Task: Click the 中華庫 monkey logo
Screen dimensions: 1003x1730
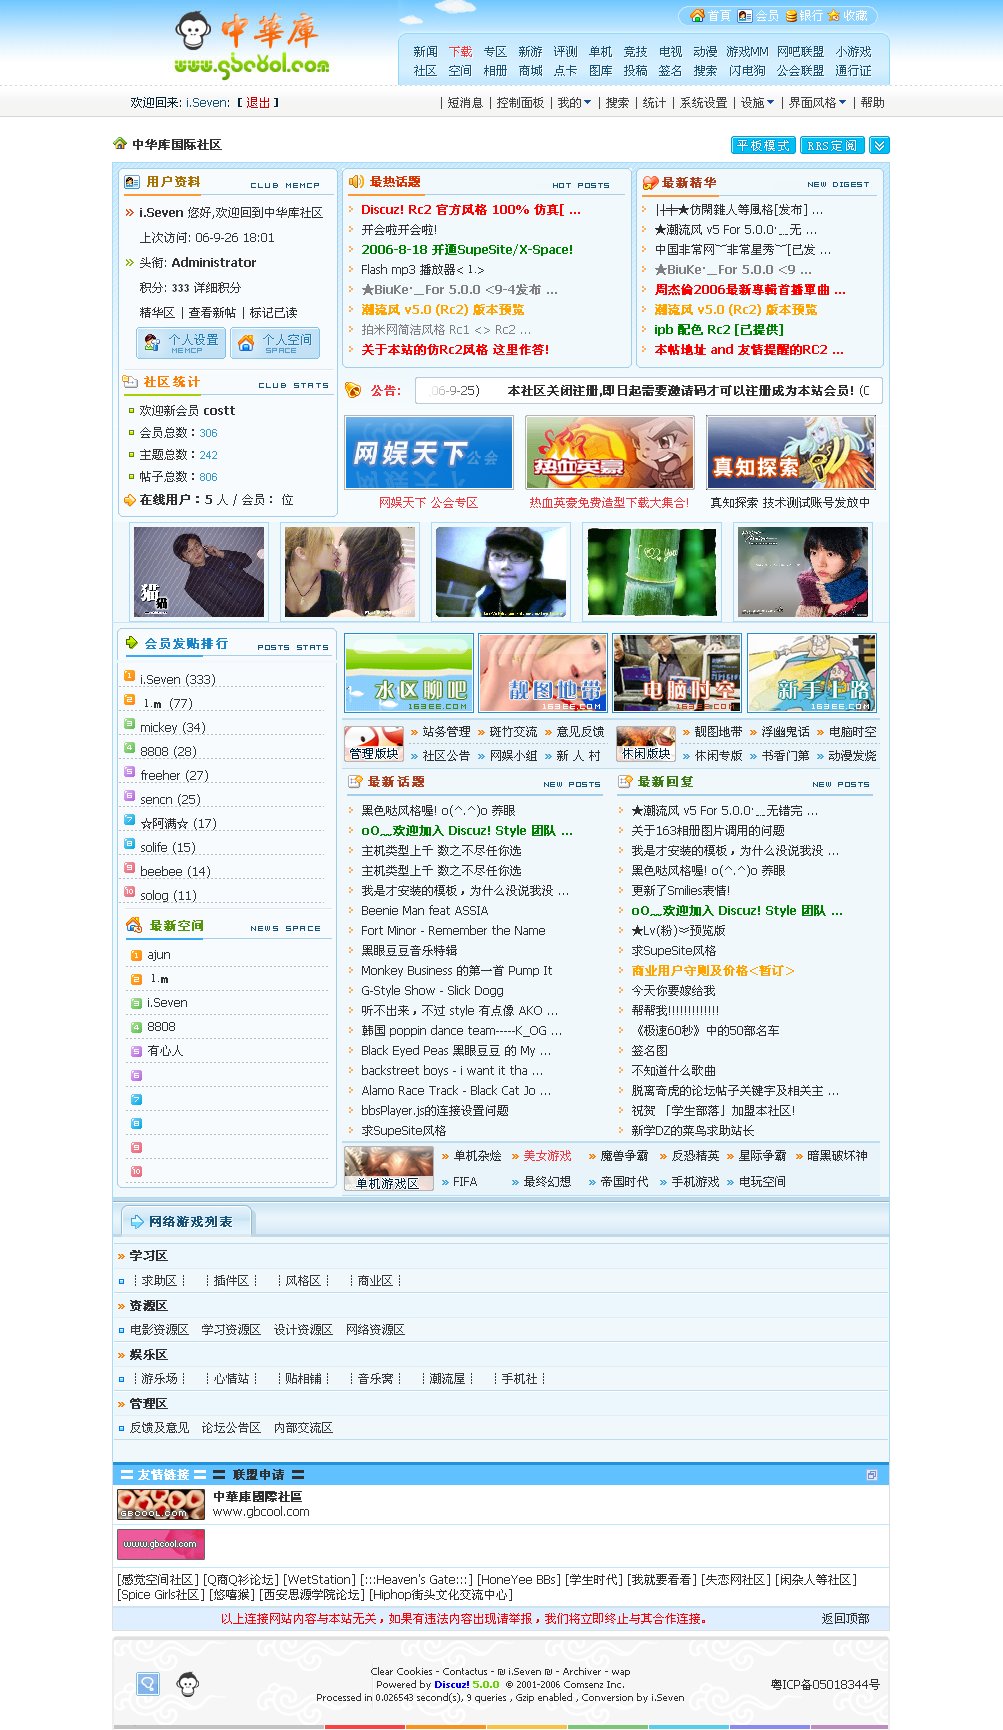Action: tap(252, 45)
